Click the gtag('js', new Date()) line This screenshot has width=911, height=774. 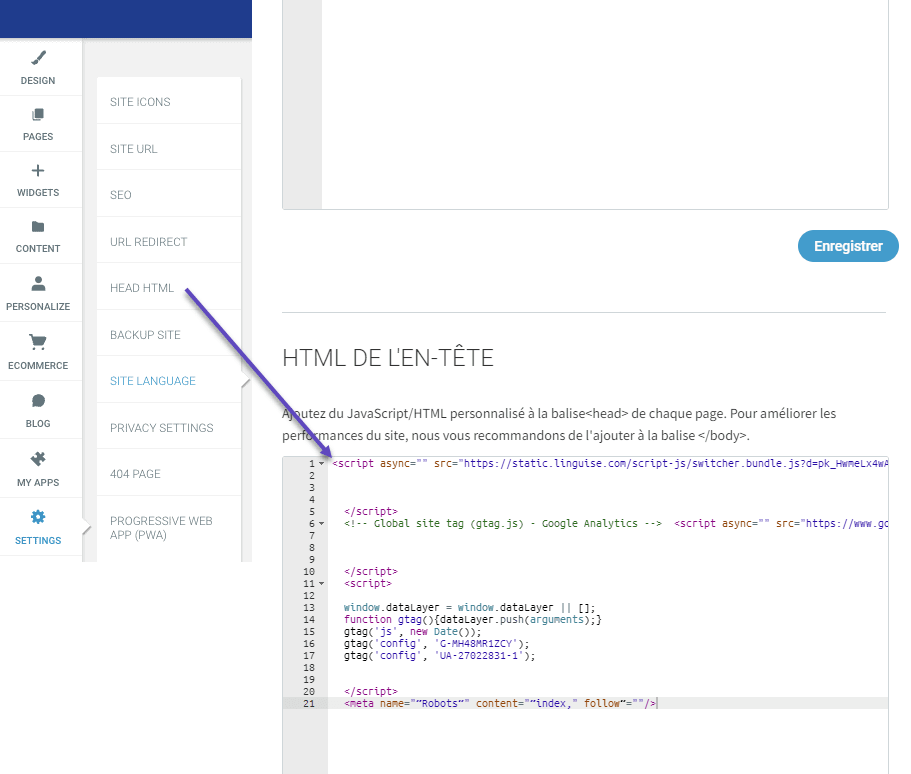(413, 632)
